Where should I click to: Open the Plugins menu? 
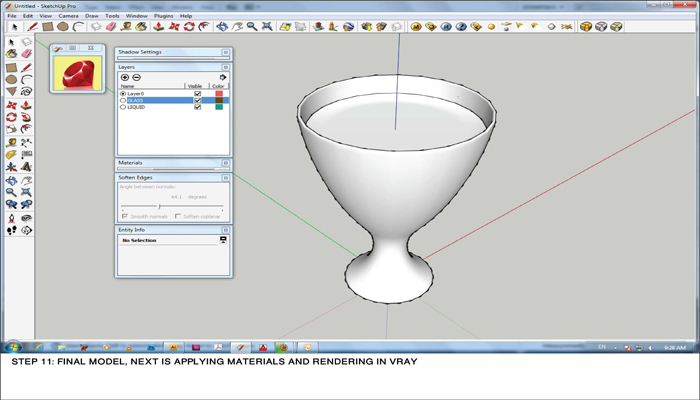[163, 16]
